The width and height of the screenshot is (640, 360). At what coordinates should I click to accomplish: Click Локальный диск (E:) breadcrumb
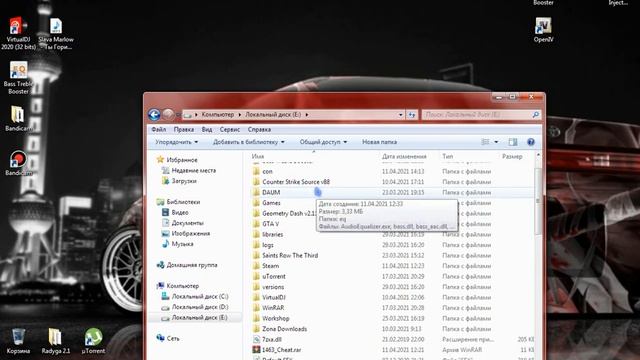coord(273,115)
